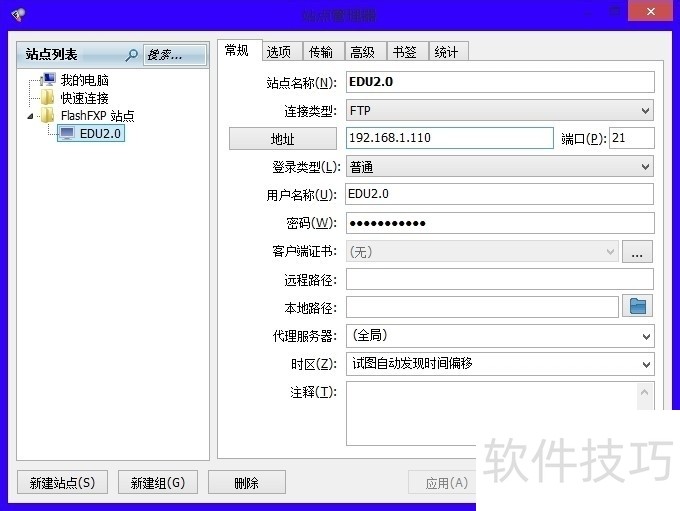Expand the 代理服务器 (全局) dropdown
Viewport: 680px width, 511px height.
(x=499, y=336)
